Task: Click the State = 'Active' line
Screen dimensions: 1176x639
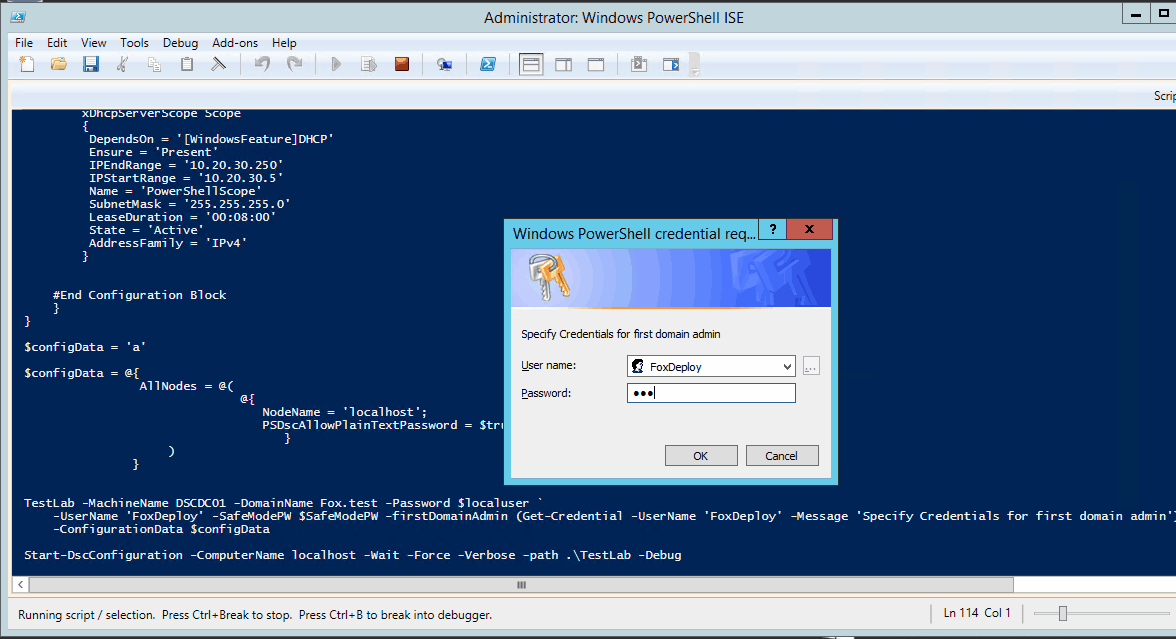Action: coord(146,230)
